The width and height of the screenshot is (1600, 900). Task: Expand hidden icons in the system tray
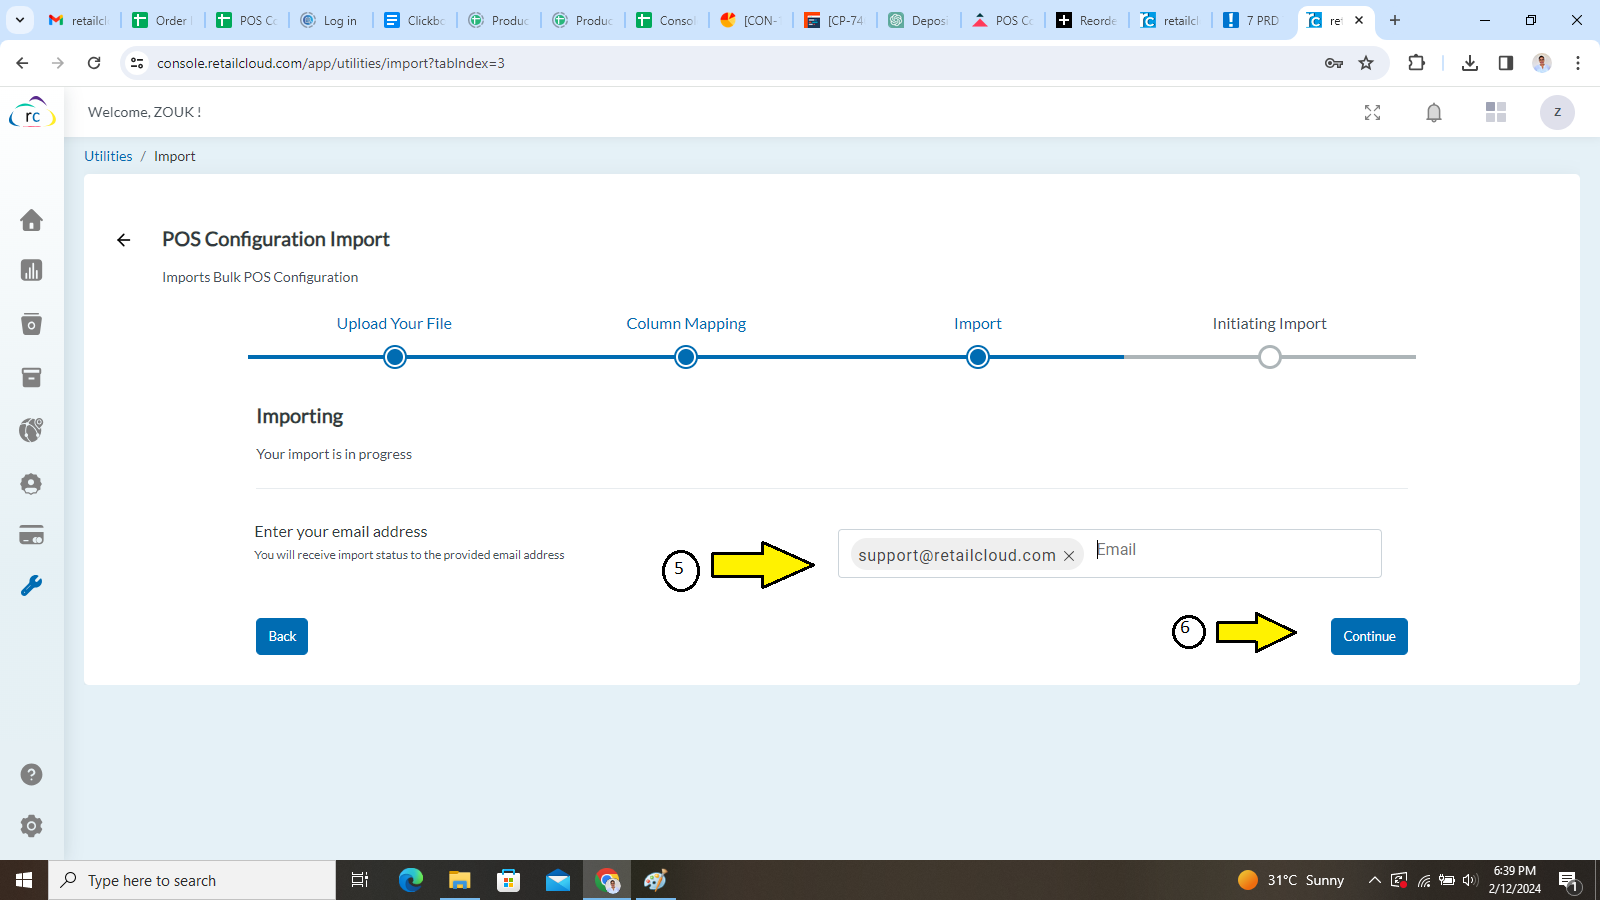click(x=1374, y=880)
